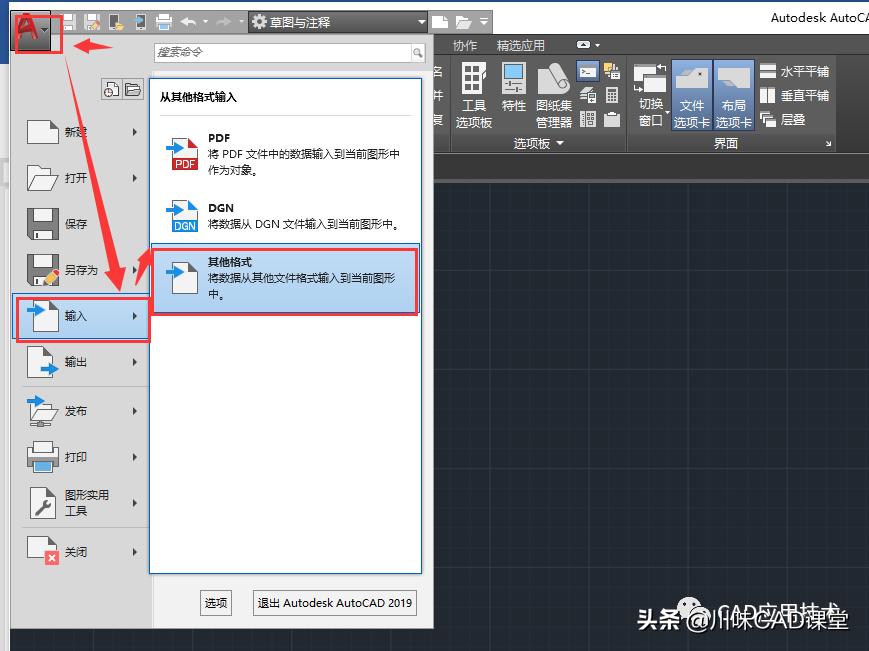The height and width of the screenshot is (651, 869).
Task: Toggle the File Tabs button (文件选项卡)
Action: pyautogui.click(x=690, y=93)
